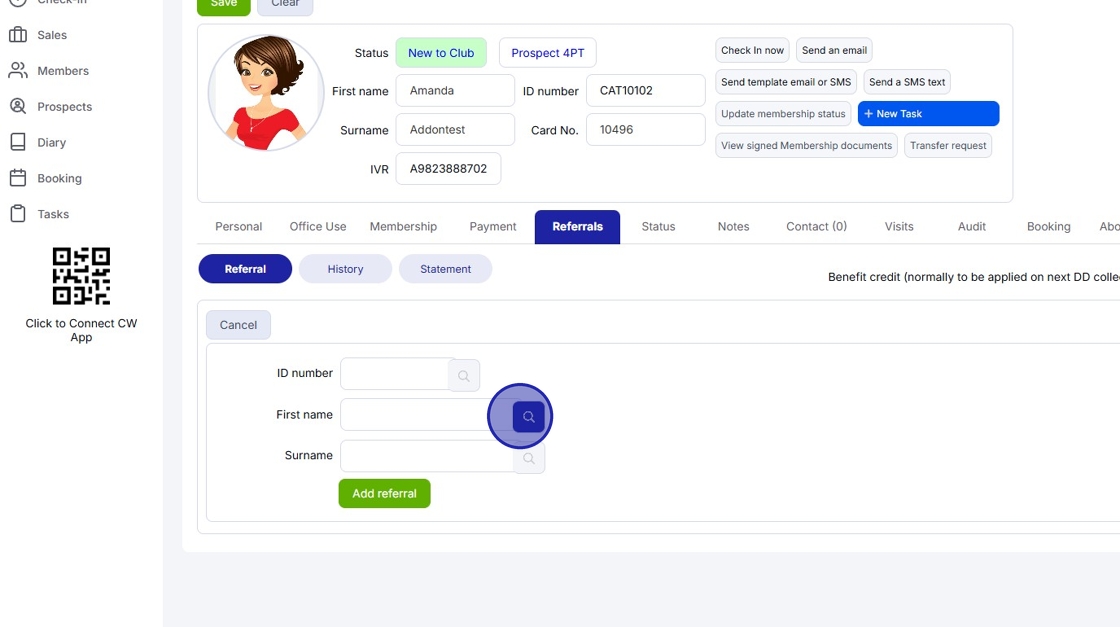1120x627 pixels.
Task: Go to the Payment tab
Action: (x=493, y=226)
